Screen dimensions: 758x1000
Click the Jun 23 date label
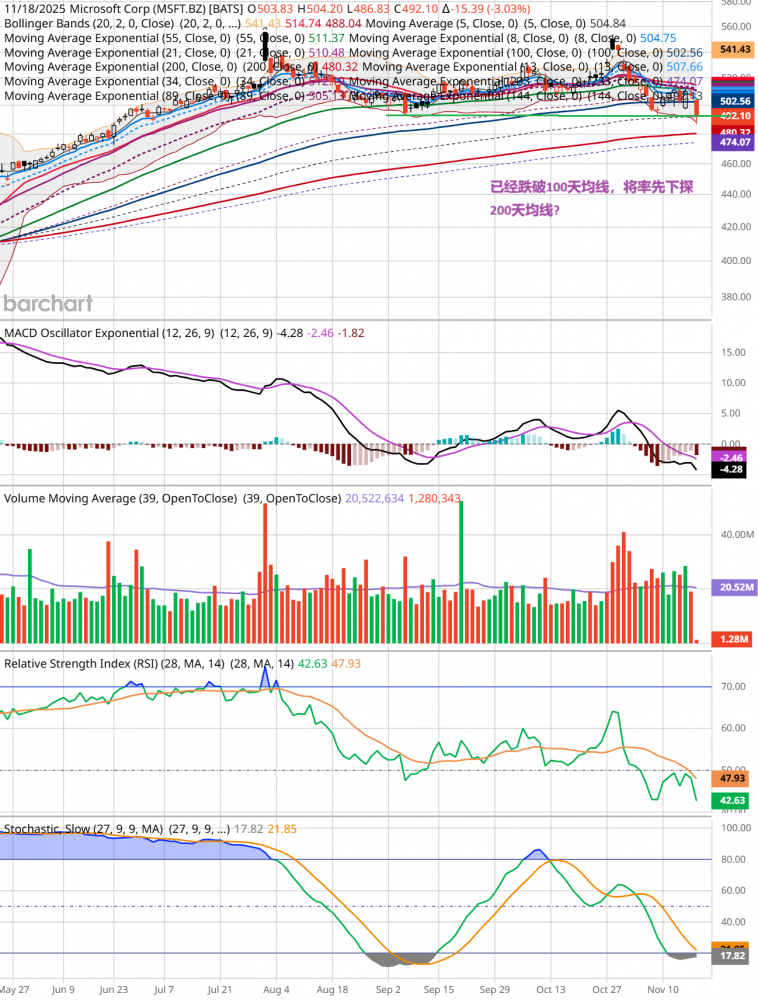113,990
